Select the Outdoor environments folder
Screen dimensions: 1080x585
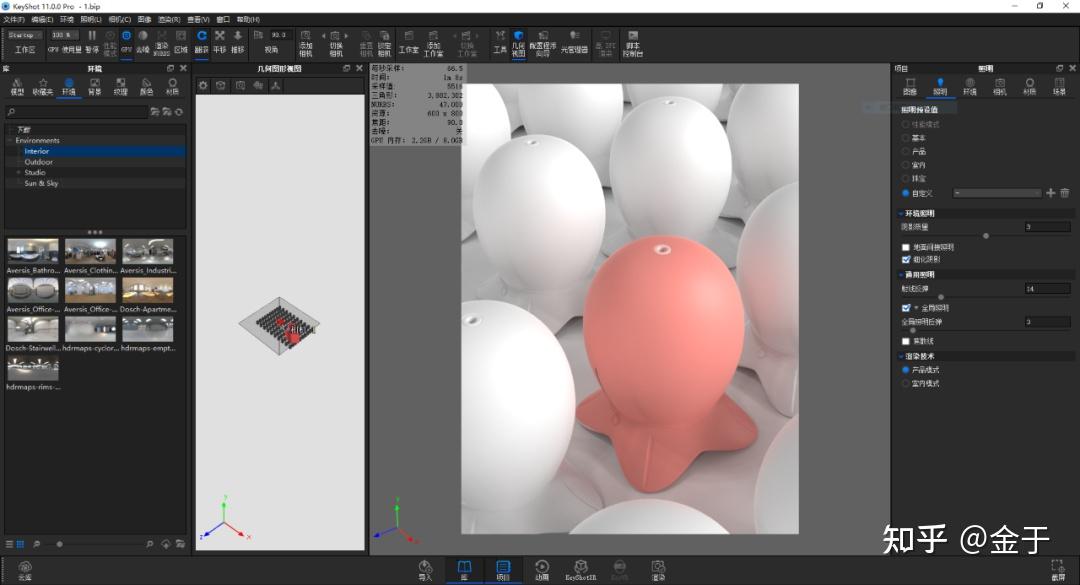39,162
